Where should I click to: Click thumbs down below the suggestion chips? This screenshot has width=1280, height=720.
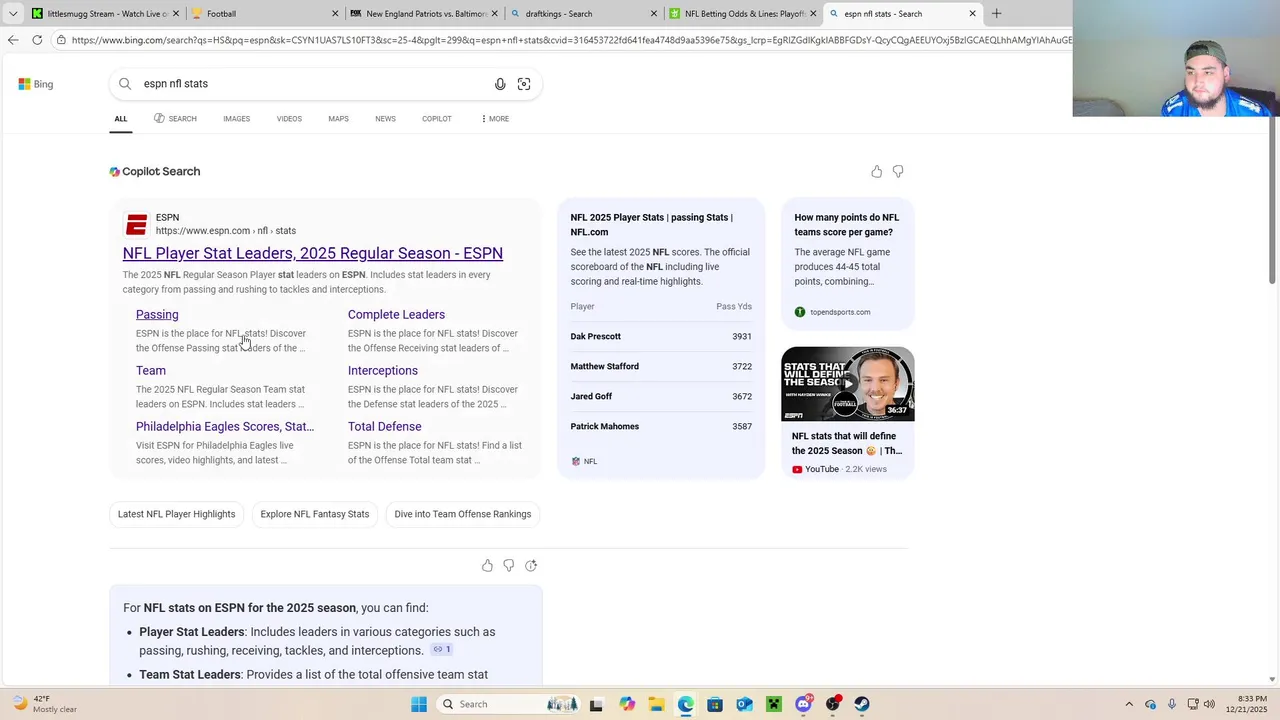point(509,566)
